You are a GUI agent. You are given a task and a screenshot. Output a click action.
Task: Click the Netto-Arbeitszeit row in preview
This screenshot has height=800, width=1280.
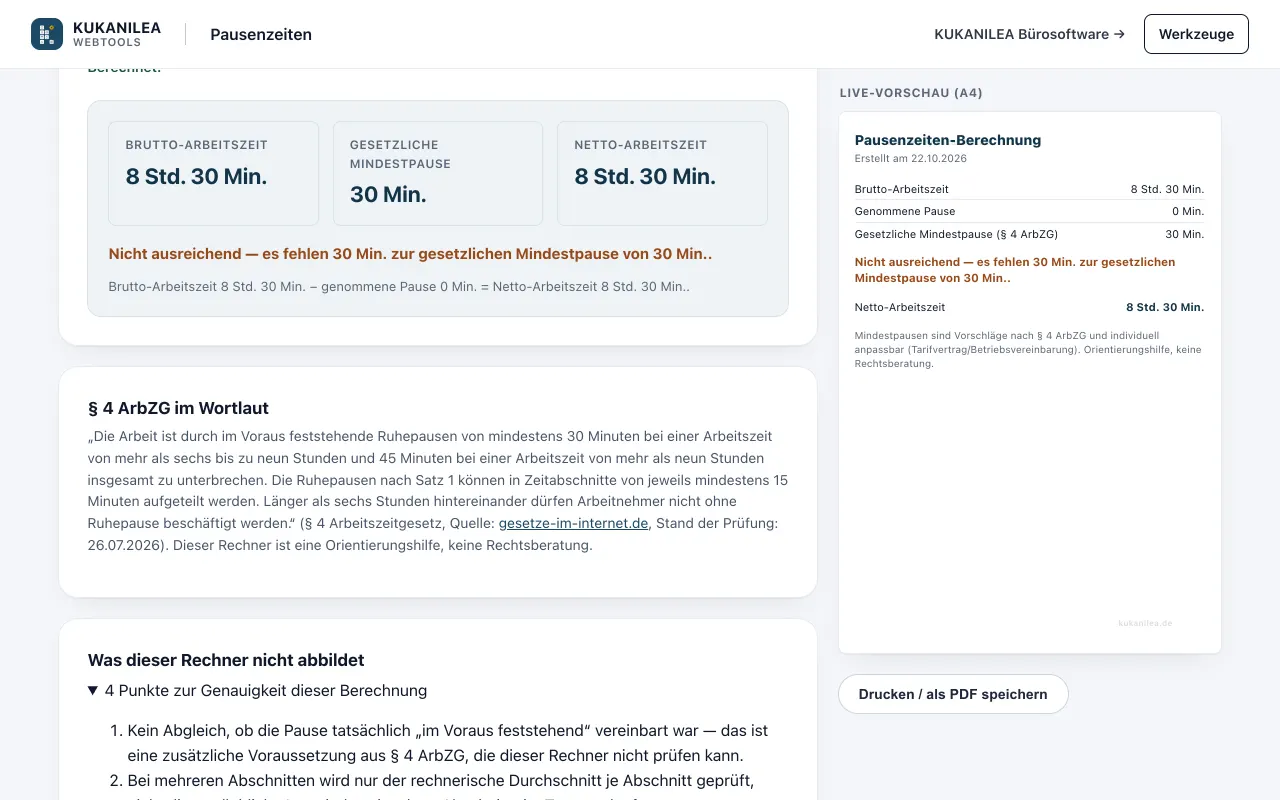(x=1029, y=307)
